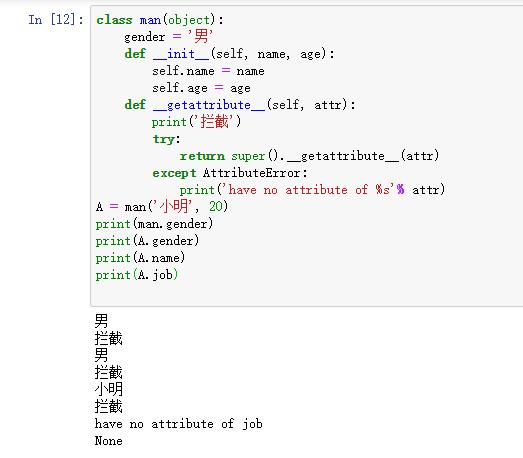Click the output line '小明'
The width and height of the screenshot is (523, 458).
click(x=109, y=389)
